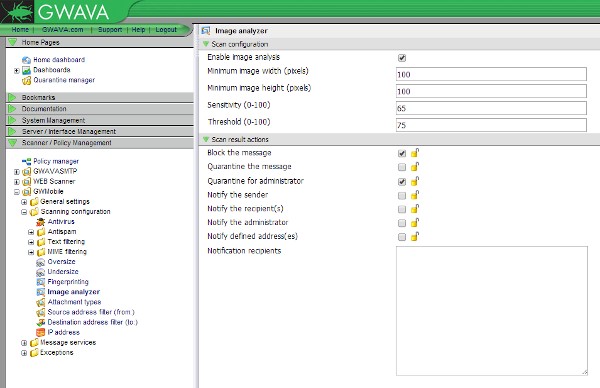Click lock icon beside Quarantine the message
The width and height of the screenshot is (600, 388).
coord(415,166)
